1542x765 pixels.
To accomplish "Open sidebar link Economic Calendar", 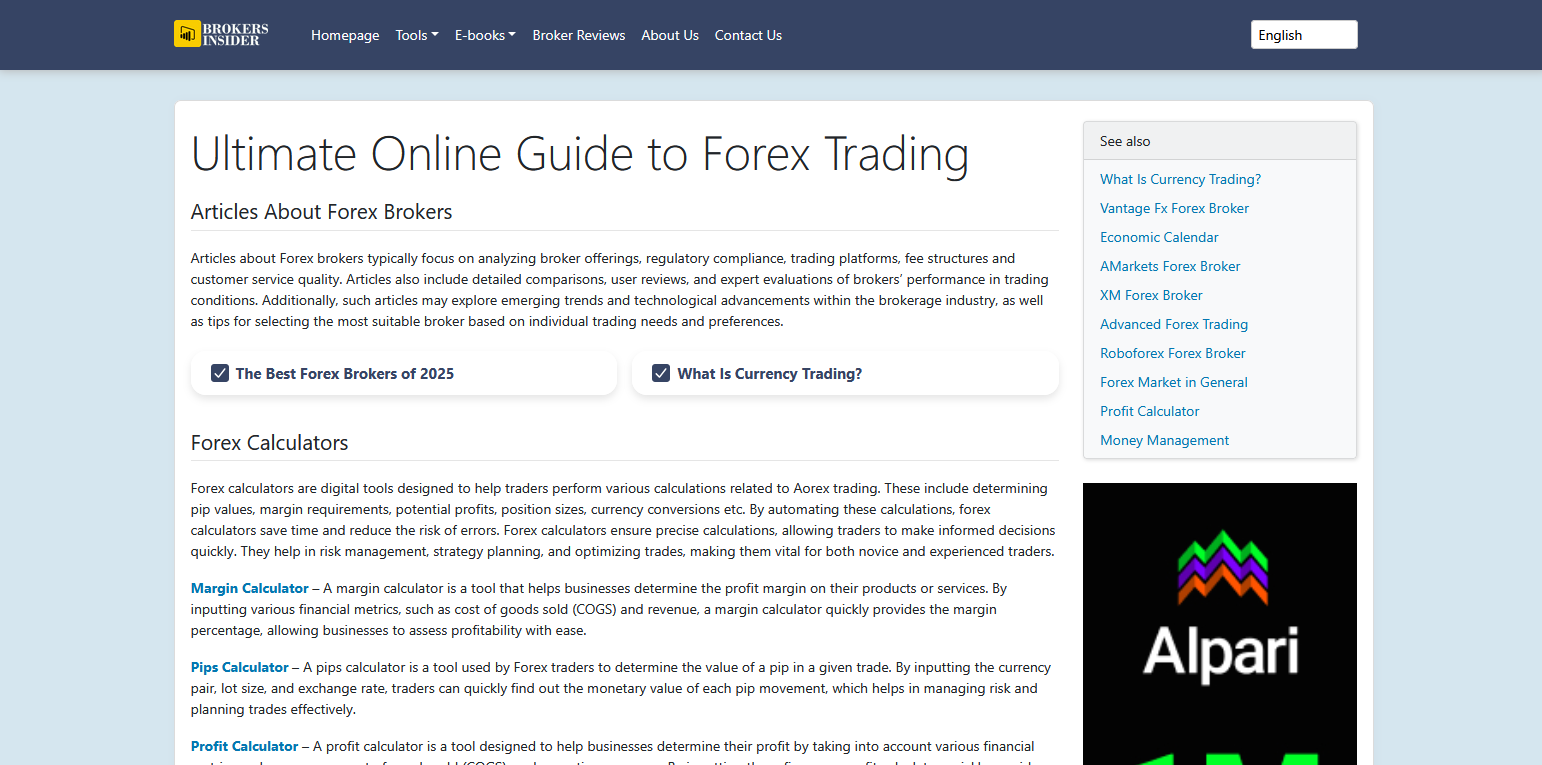I will tap(1159, 237).
